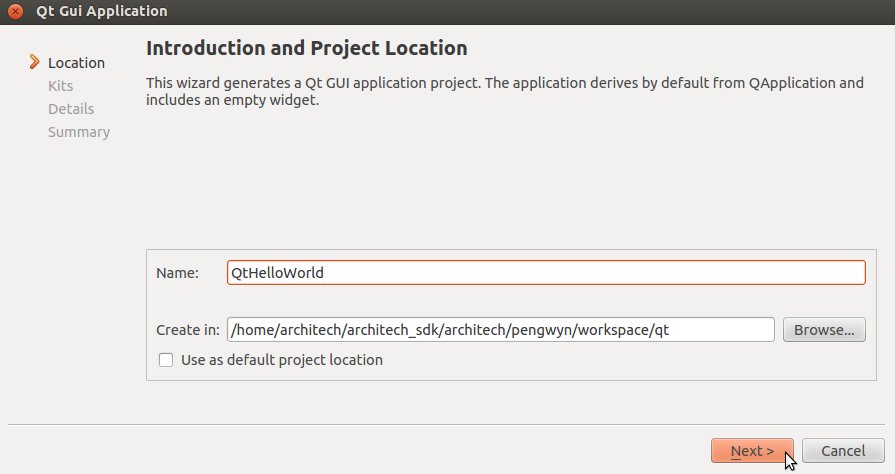Click the 'Name:' label

click(x=178, y=273)
